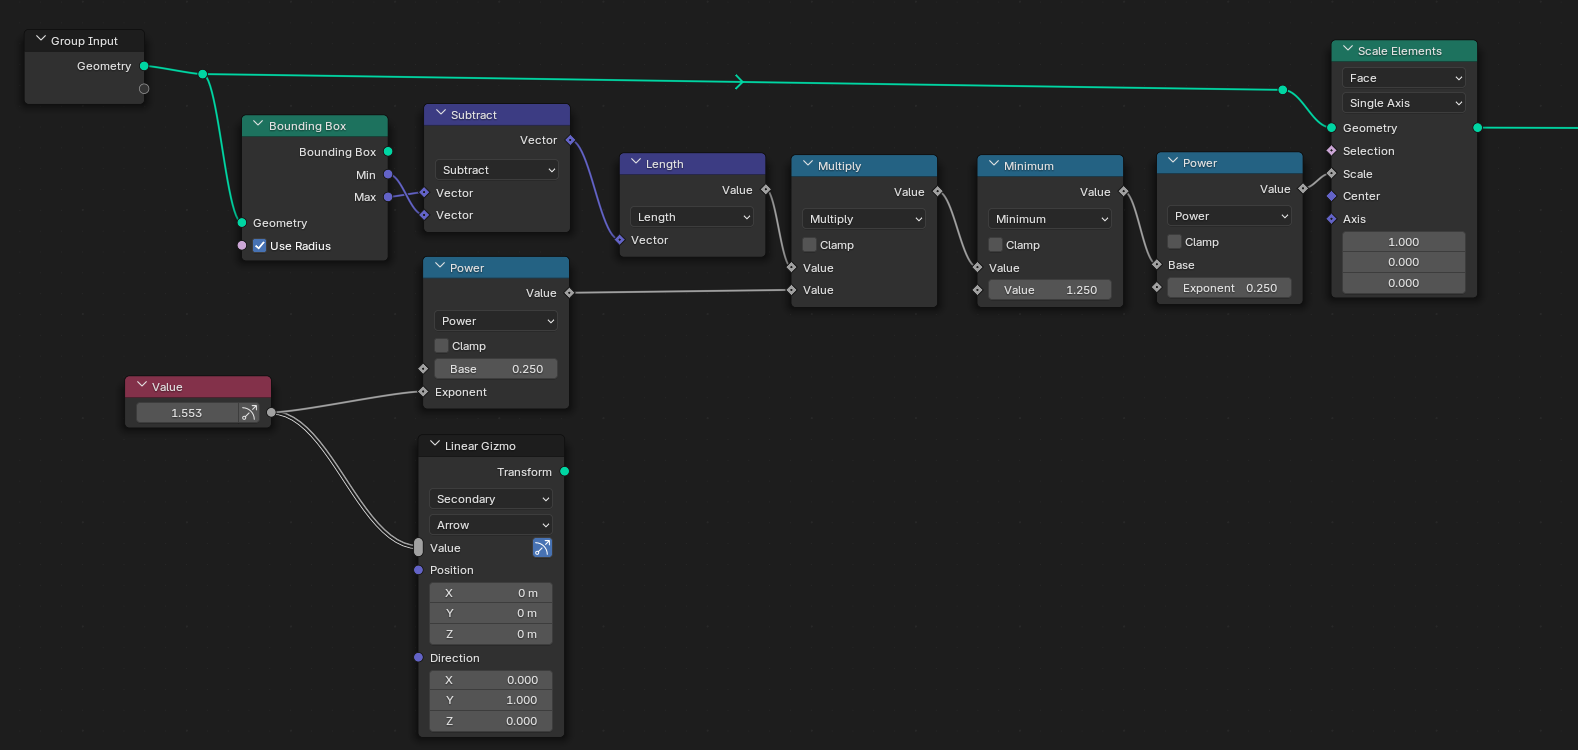
Task: Collapse the Scale Elements node
Action: click(1347, 50)
